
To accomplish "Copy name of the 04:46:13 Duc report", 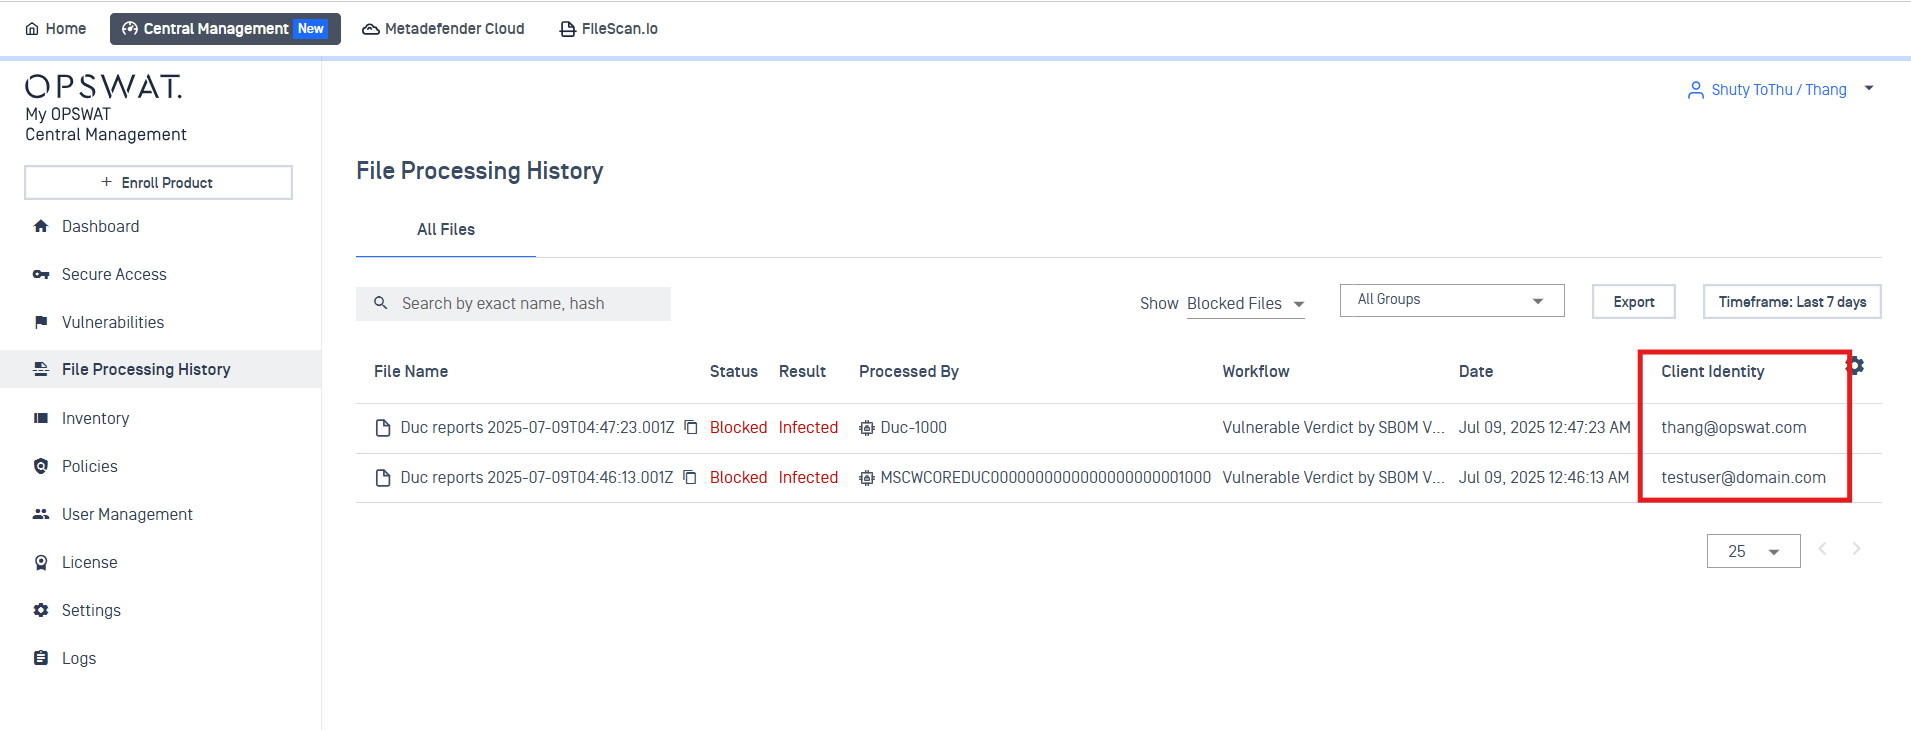I will pos(690,477).
